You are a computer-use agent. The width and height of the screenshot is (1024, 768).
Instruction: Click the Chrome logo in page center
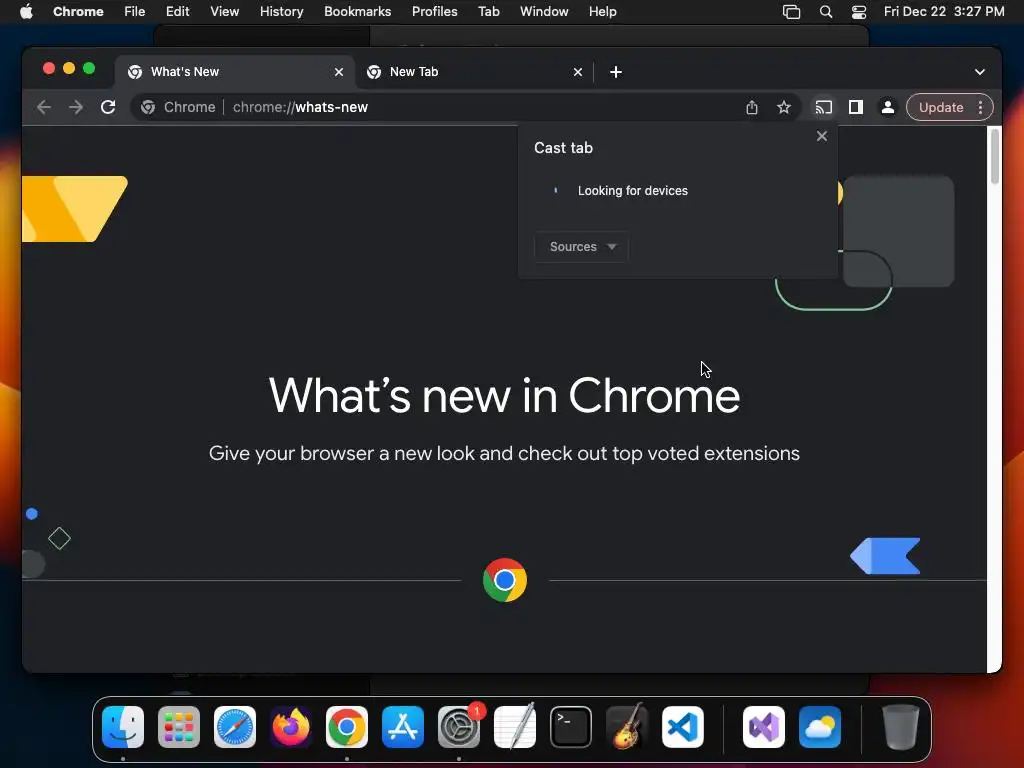pos(505,580)
